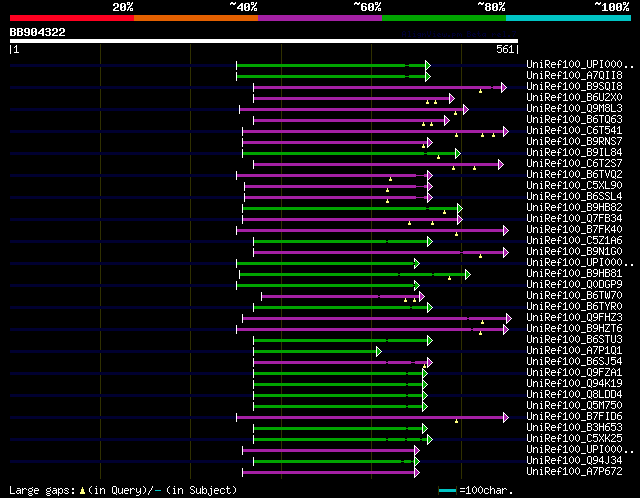Viewport: 640px width, 498px height.
Task: Select the UniRef100_B9HB81 label
Action: click(x=574, y=274)
